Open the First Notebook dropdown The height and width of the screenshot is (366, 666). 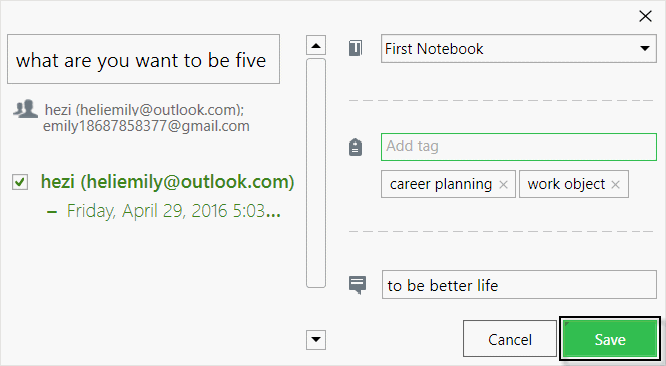(x=519, y=49)
